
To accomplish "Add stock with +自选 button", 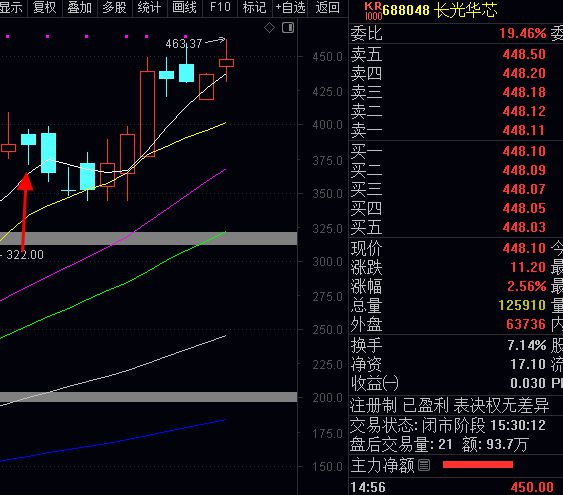I will [x=290, y=7].
